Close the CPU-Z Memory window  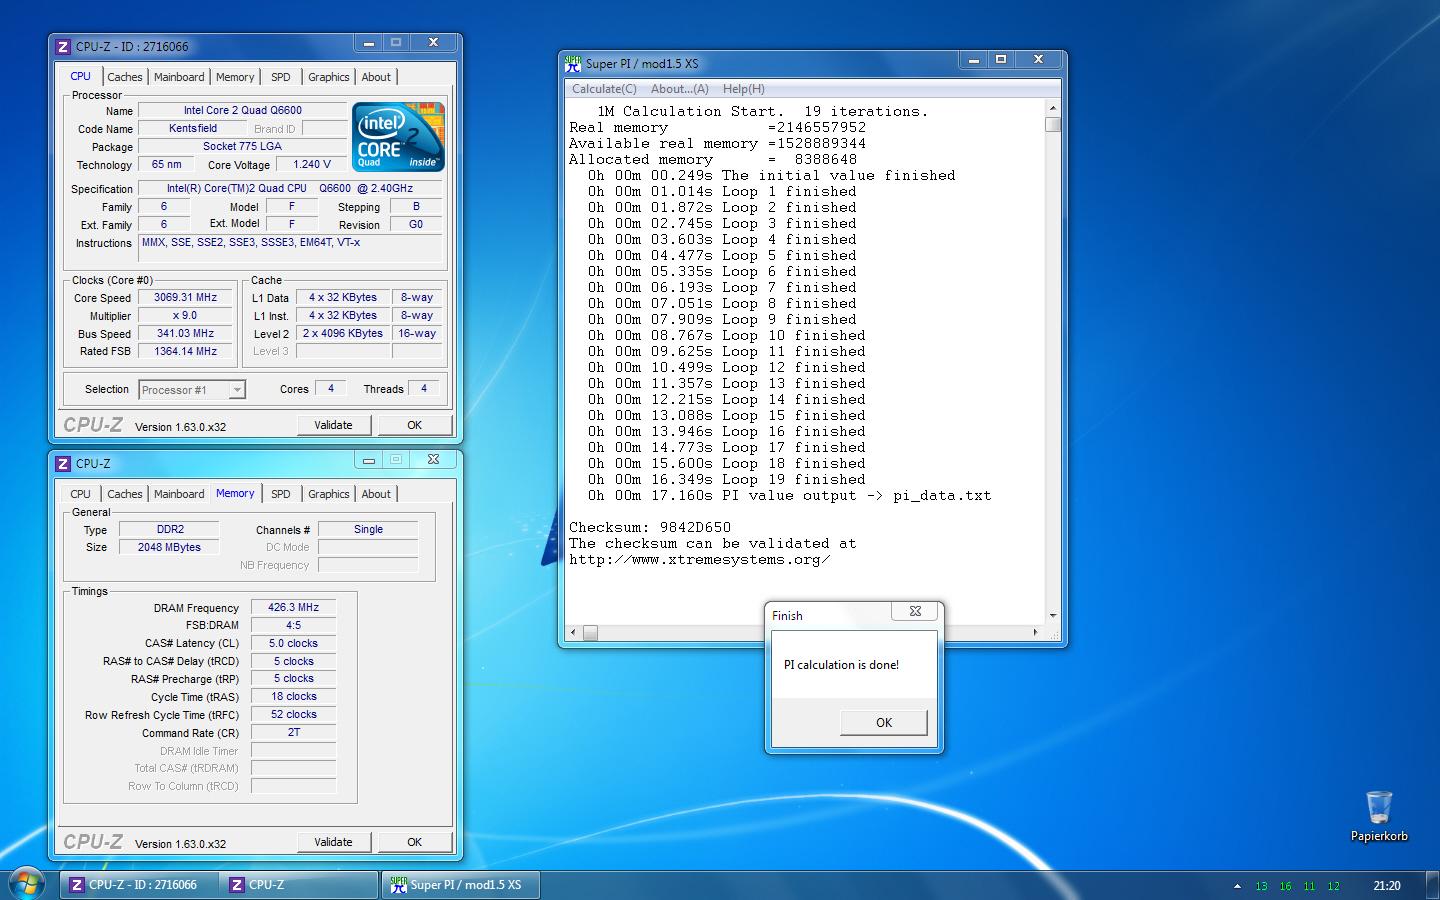click(433, 460)
